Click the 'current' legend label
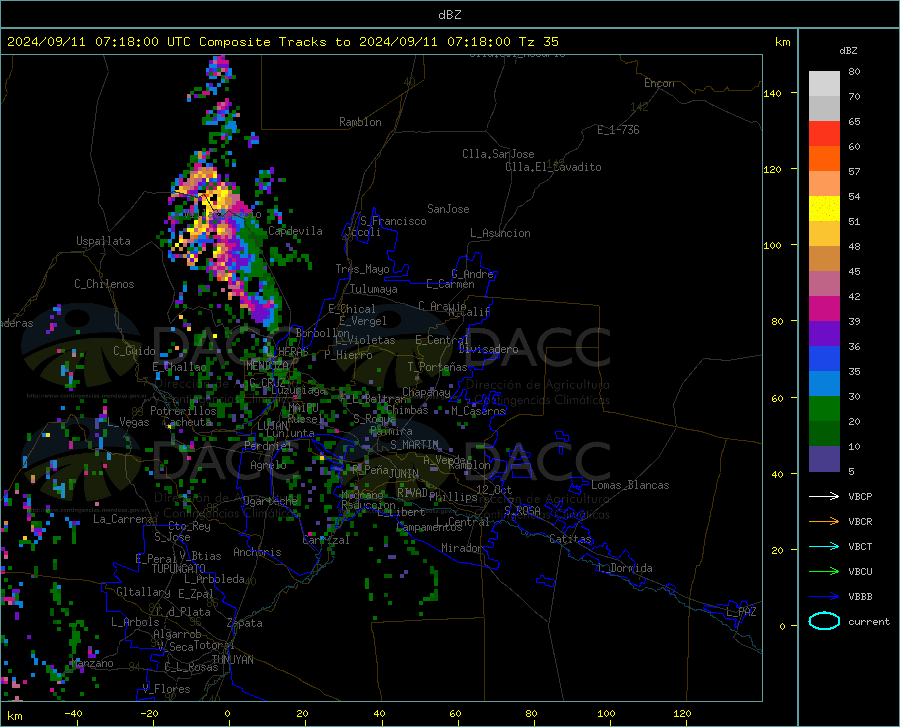The height and width of the screenshot is (727, 900). [868, 621]
